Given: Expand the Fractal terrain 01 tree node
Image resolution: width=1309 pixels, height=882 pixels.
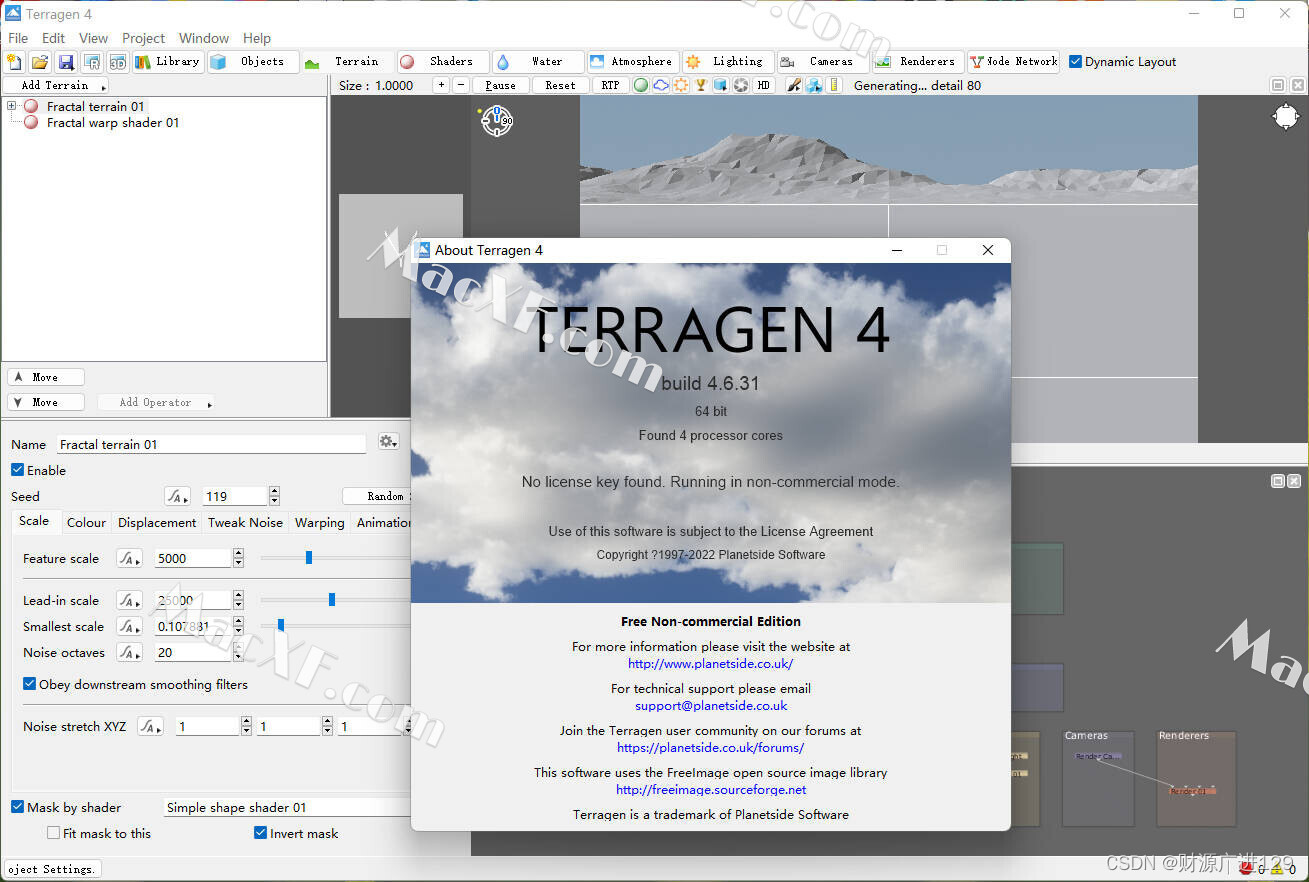Looking at the screenshot, I should [x=12, y=106].
